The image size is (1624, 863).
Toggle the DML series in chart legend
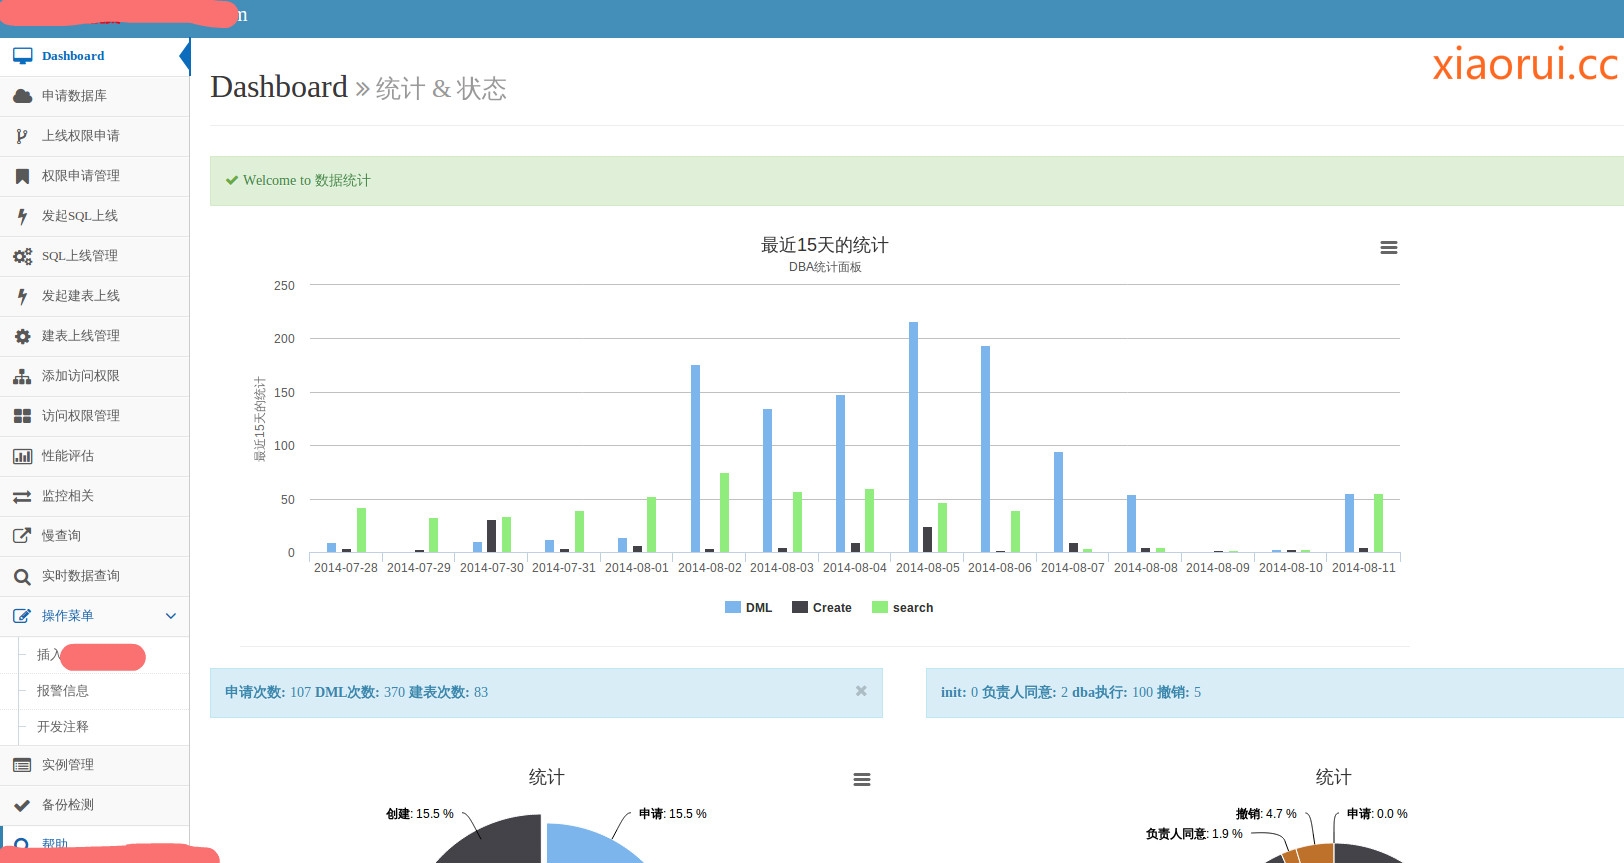tap(749, 607)
